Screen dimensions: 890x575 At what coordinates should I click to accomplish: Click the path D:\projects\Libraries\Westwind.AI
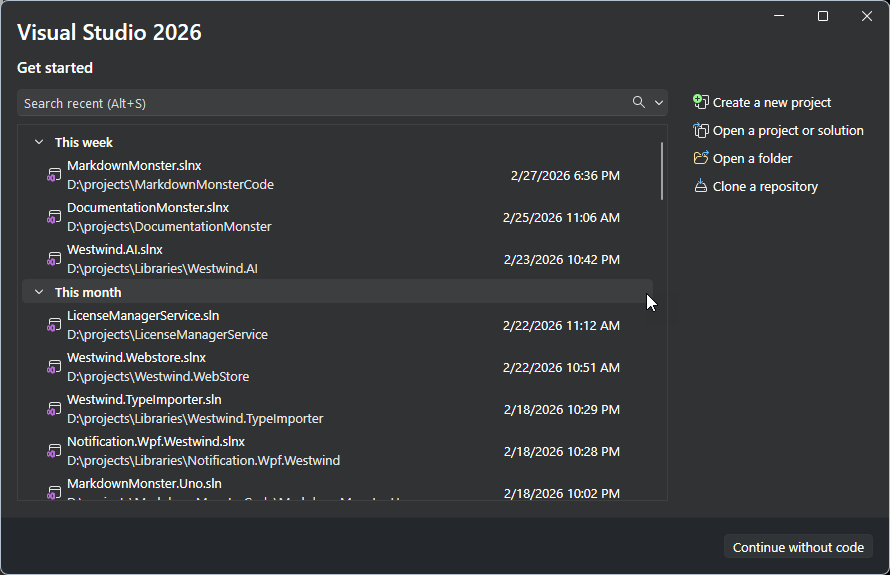(x=162, y=268)
